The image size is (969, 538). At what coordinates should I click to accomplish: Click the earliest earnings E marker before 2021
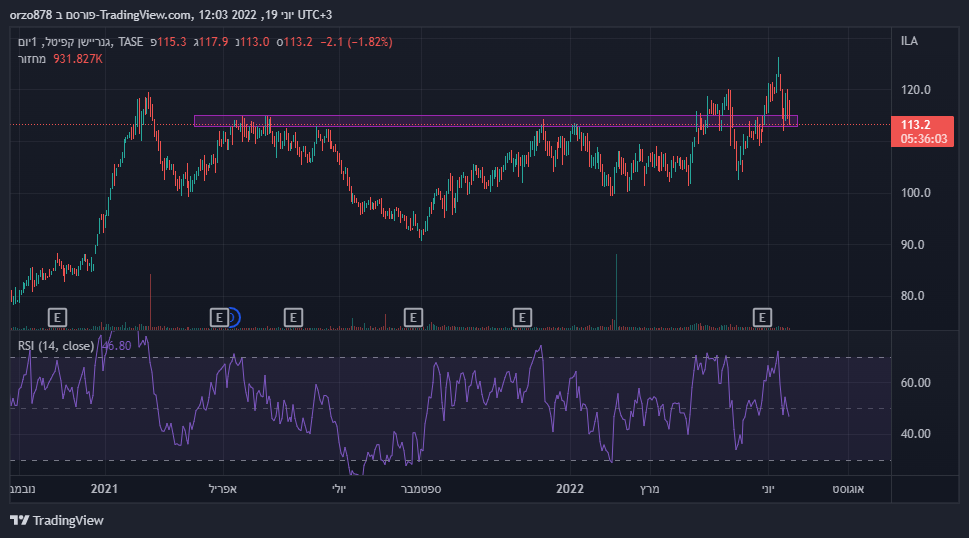pos(58,317)
